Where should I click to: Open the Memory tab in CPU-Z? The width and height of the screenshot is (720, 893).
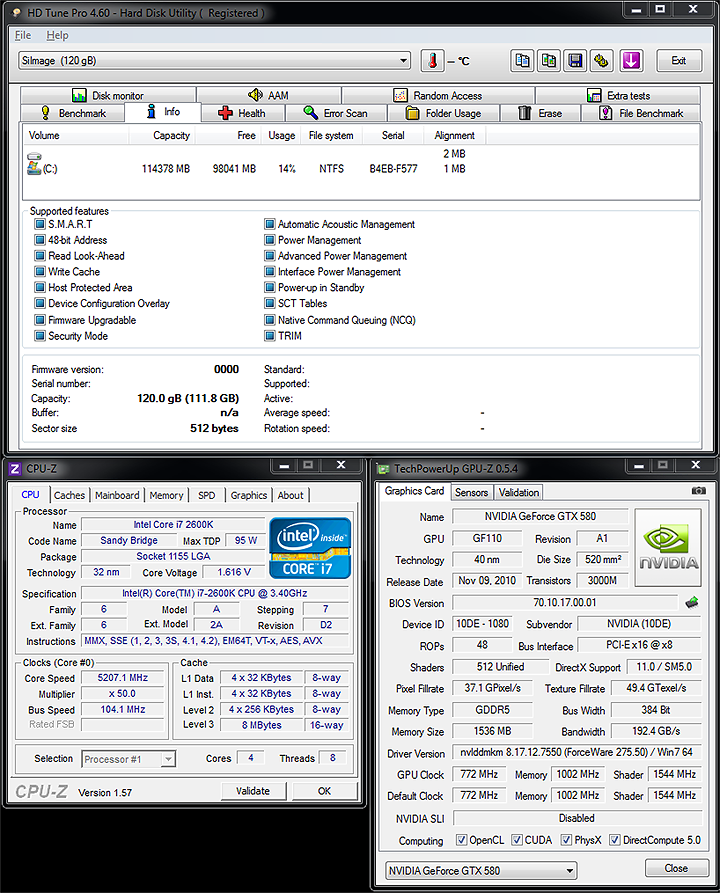pyautogui.click(x=166, y=495)
